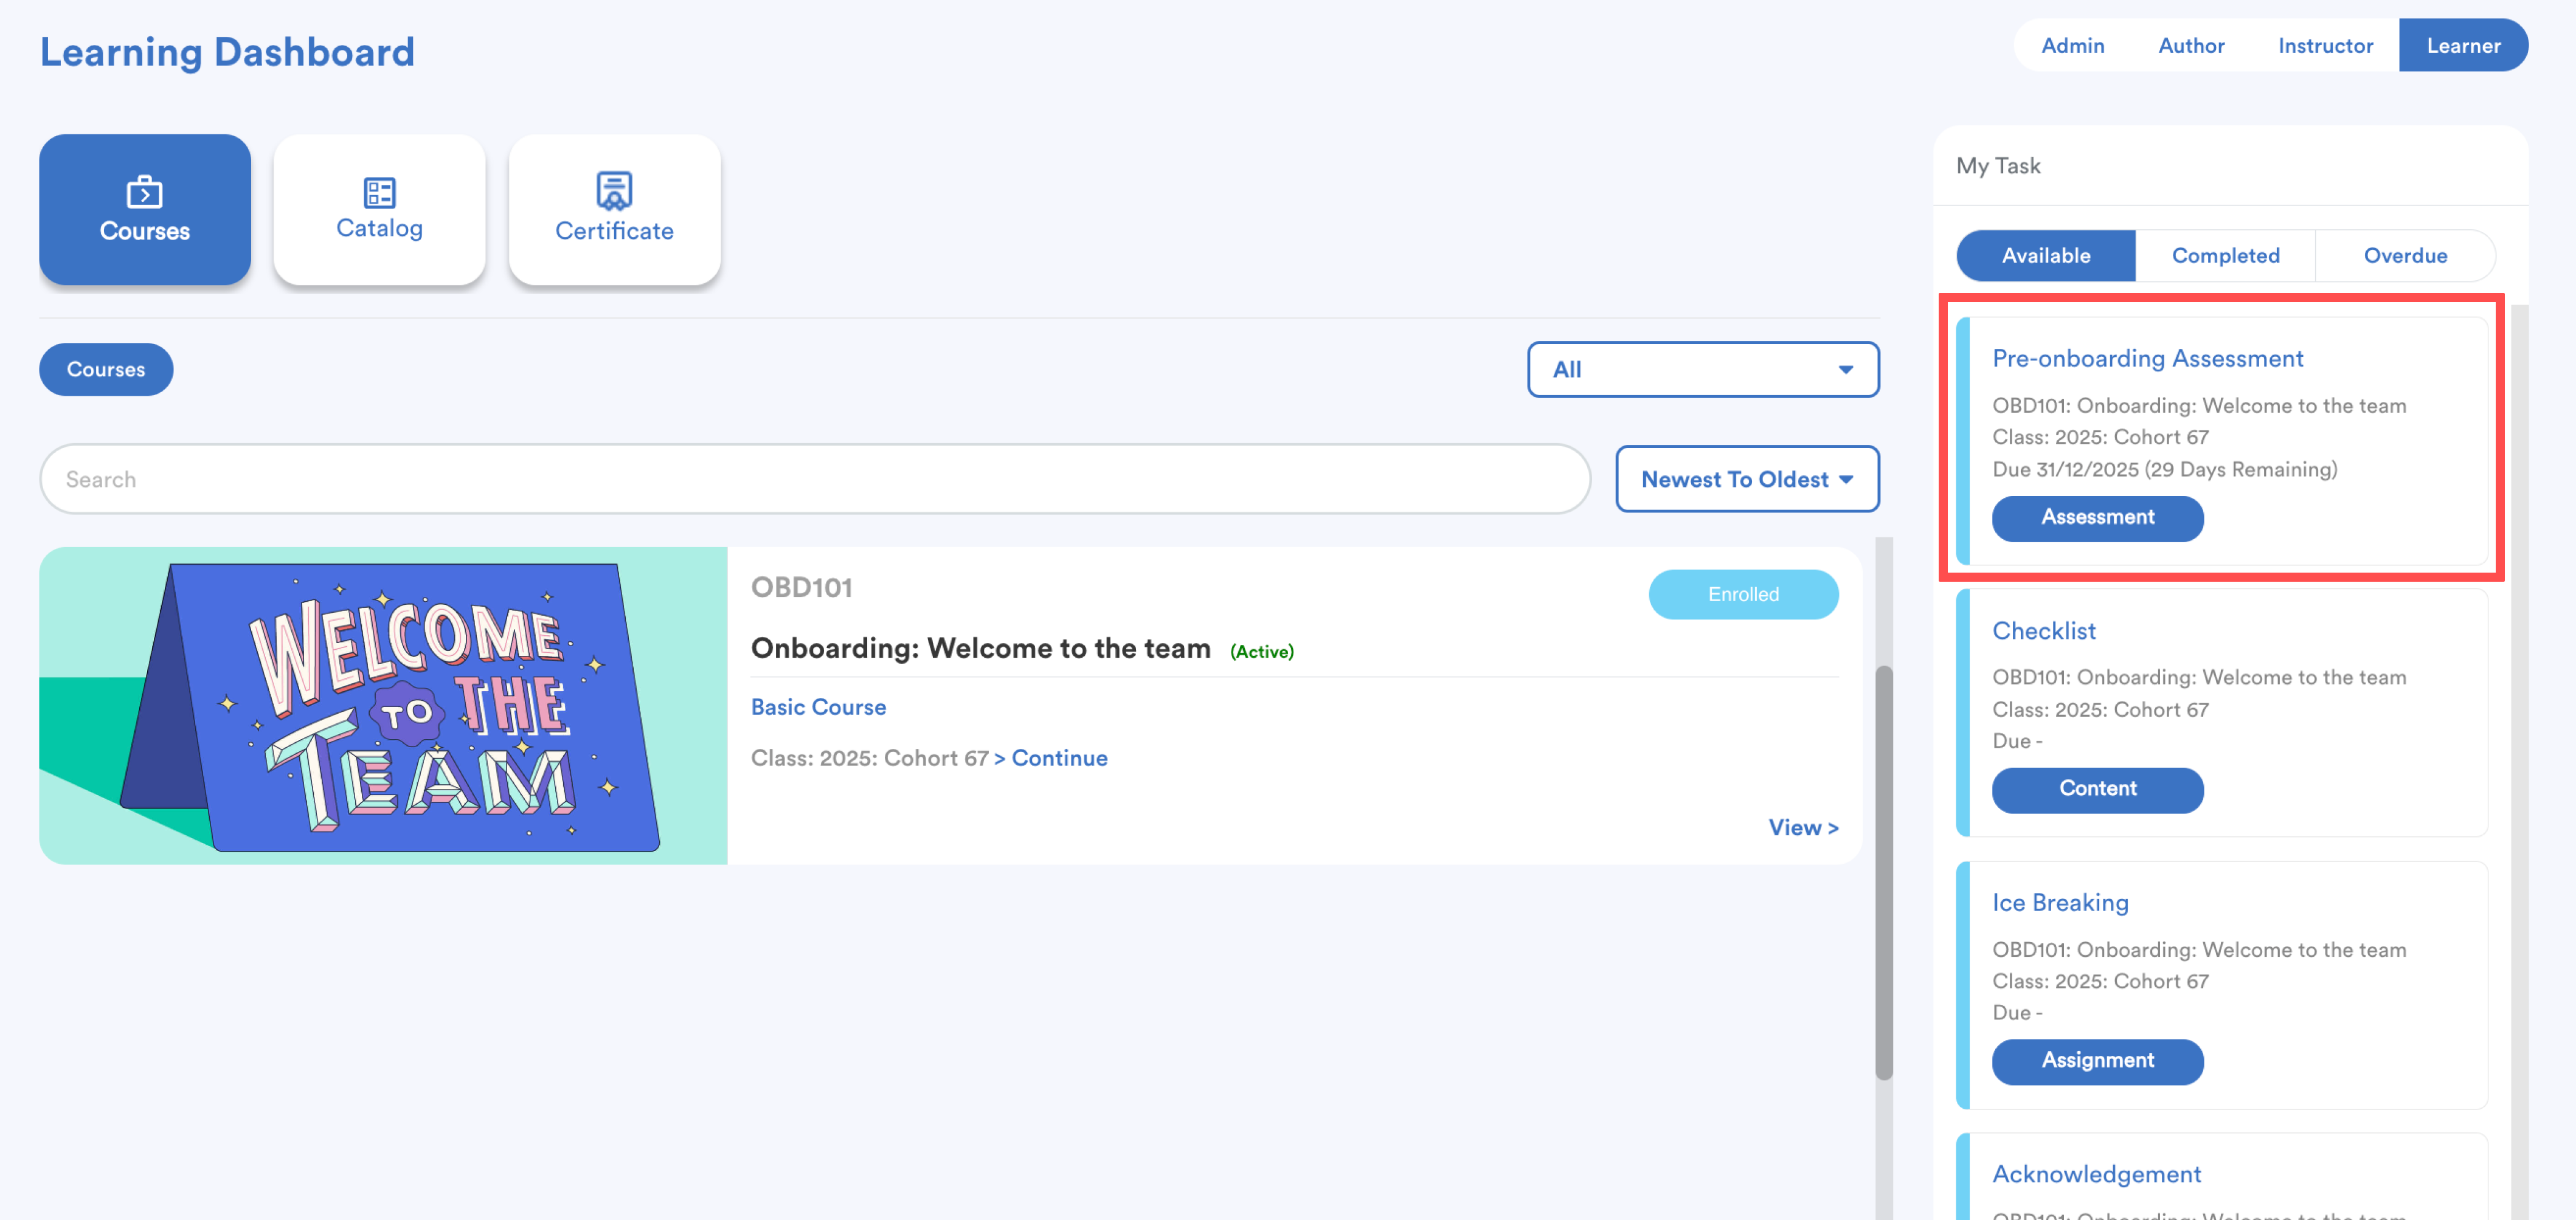Select the Available tasks filter

(x=2045, y=256)
